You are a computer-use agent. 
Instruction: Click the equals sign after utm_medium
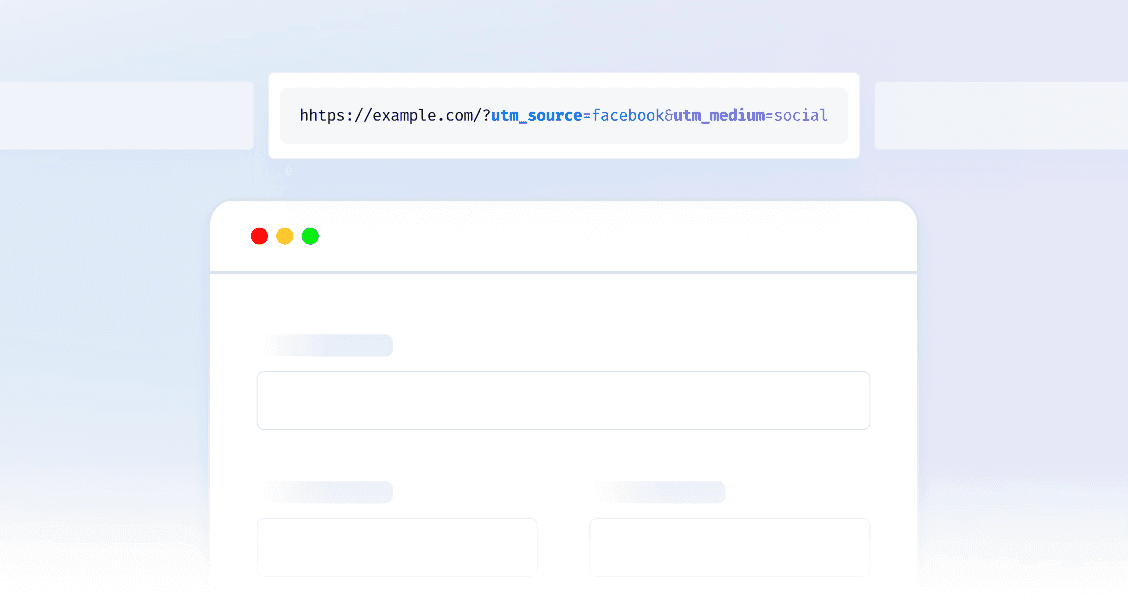pos(769,115)
